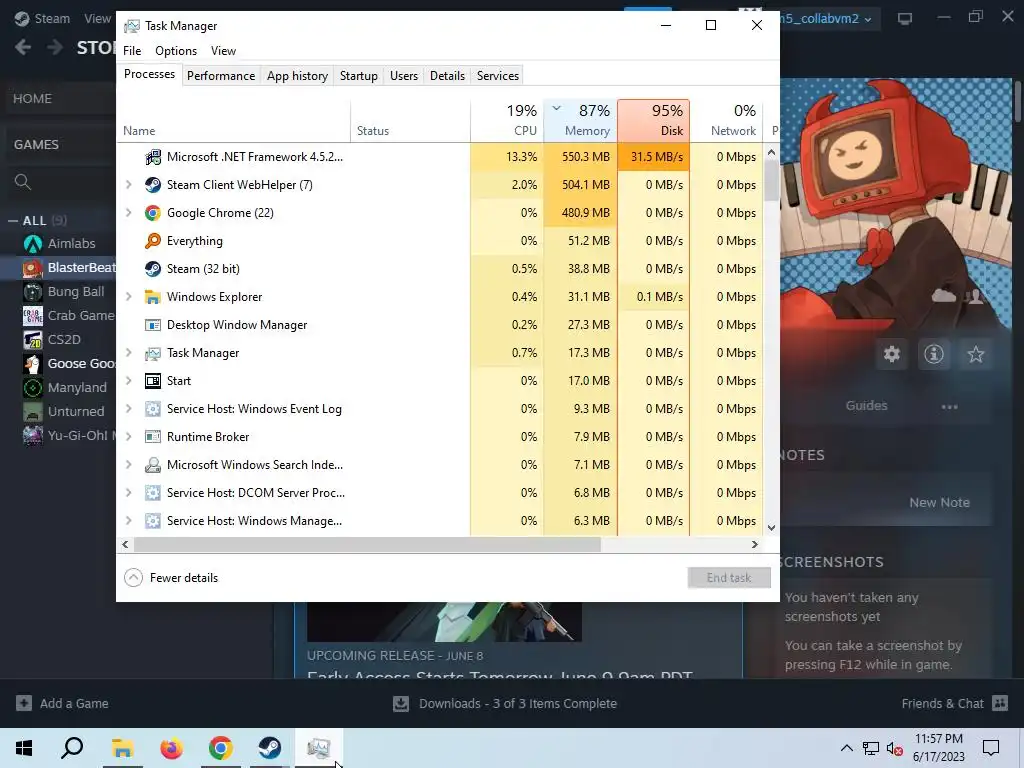Click the horizontal scrollbar in Task Manager

click(x=367, y=545)
